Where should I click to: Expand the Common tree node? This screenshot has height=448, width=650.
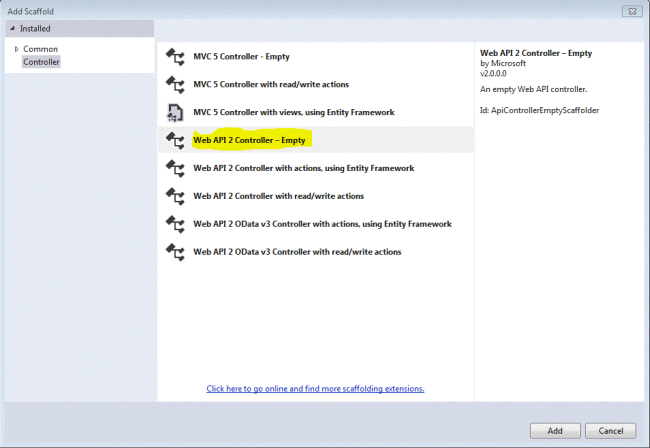click(17, 49)
